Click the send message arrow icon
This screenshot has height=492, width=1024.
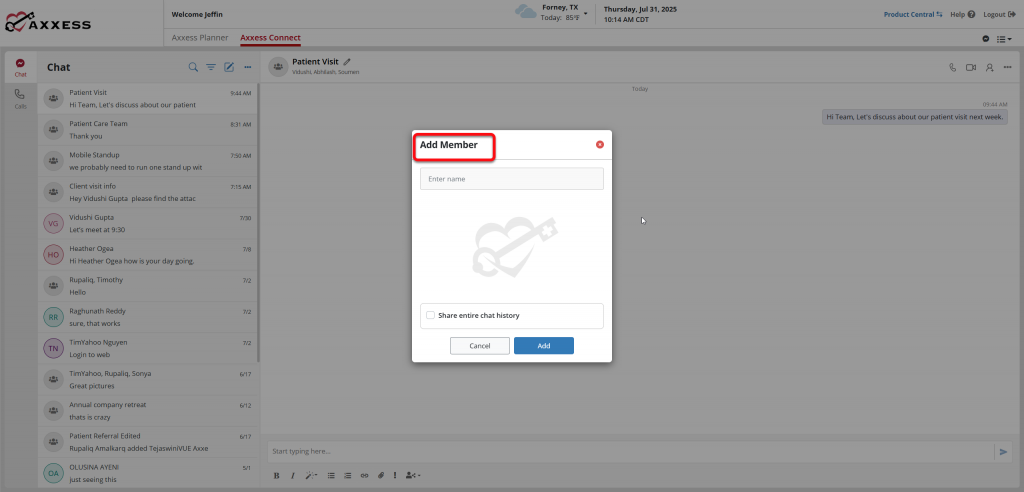(1003, 452)
